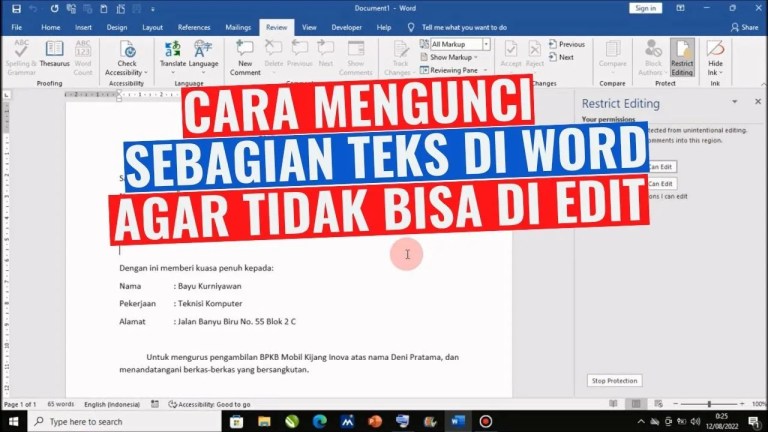Click the 65 words count in status bar
The height and width of the screenshot is (432, 768).
pos(60,405)
